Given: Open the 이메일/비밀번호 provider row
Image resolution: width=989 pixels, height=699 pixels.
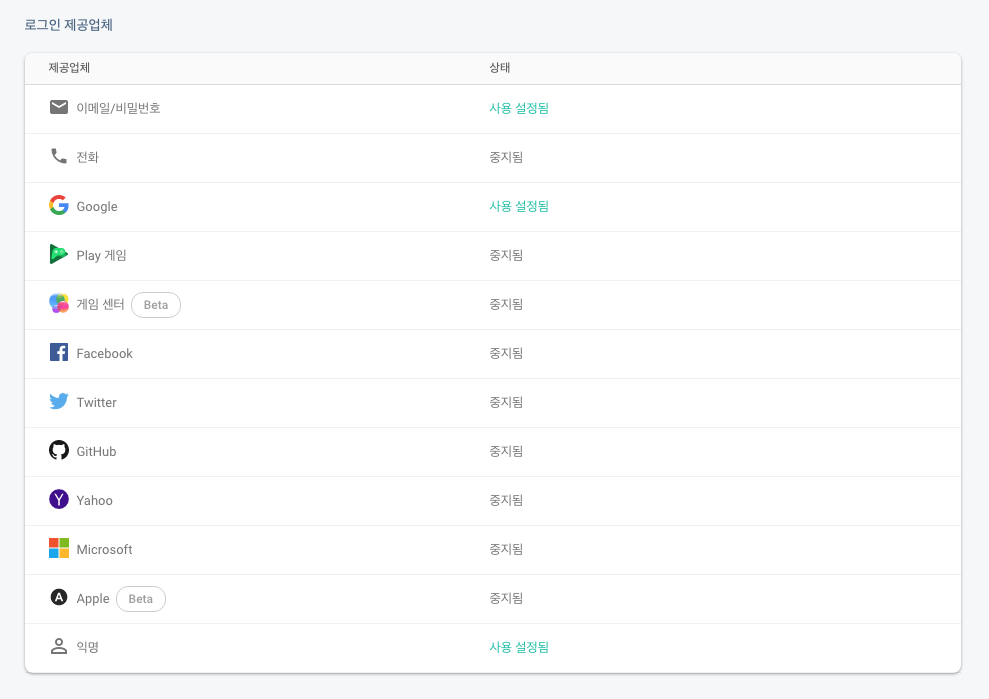Looking at the screenshot, I should [493, 109].
